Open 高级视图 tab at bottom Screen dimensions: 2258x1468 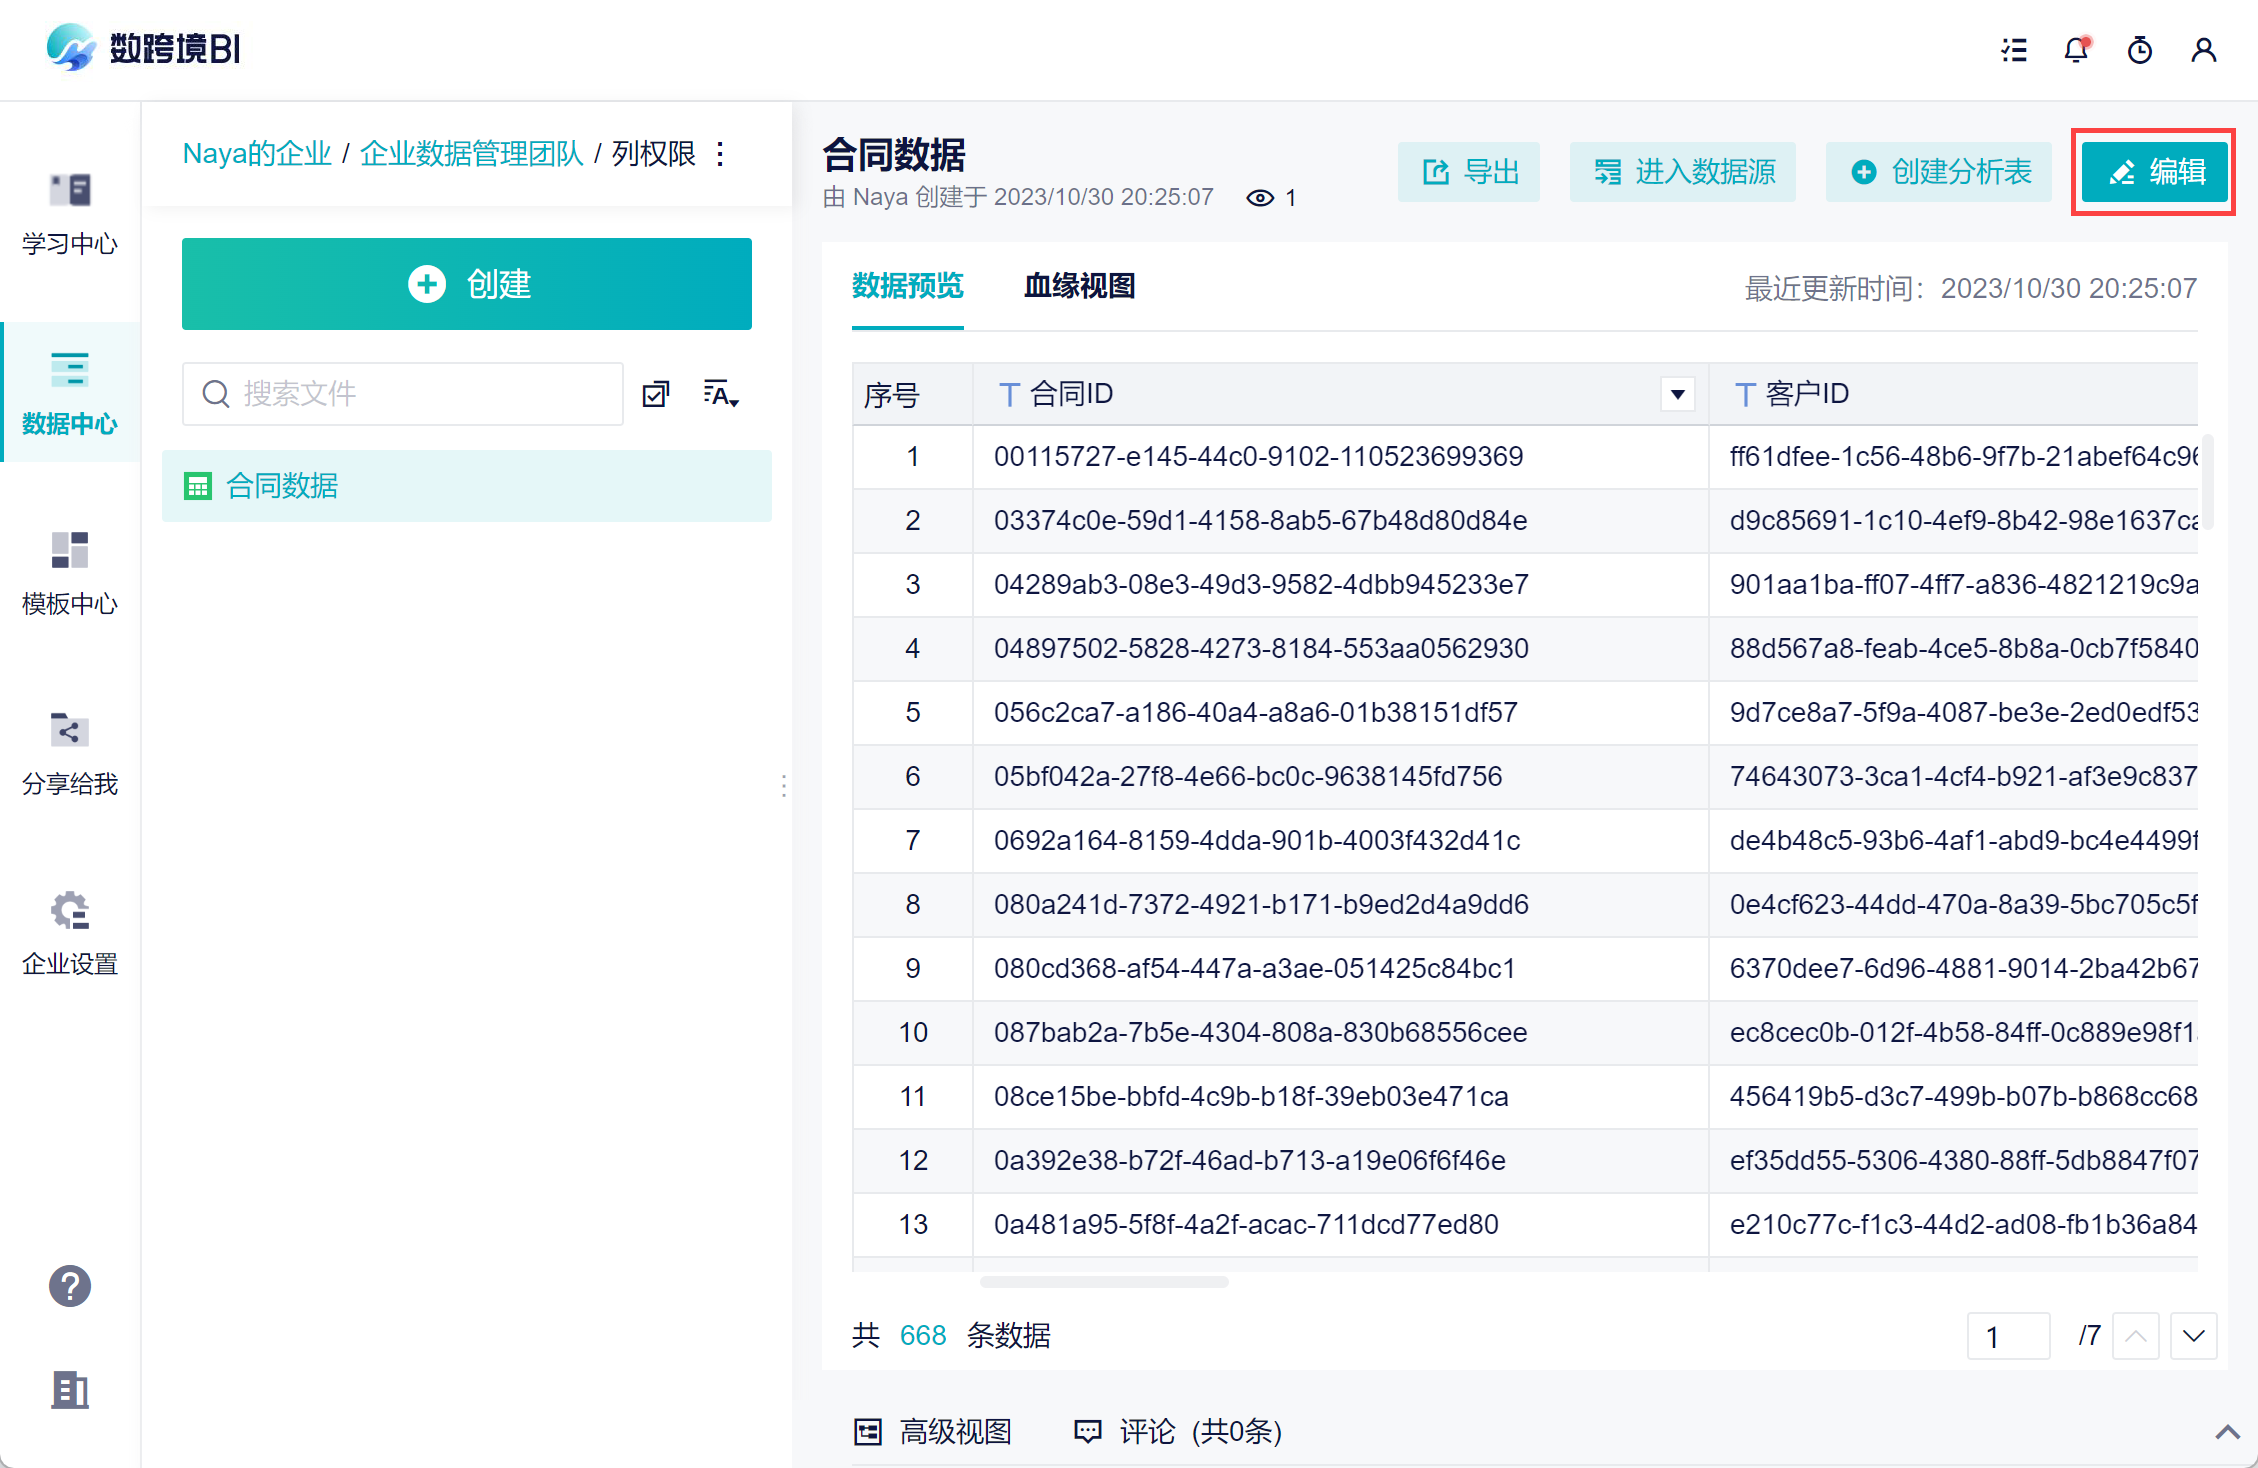tap(933, 1432)
